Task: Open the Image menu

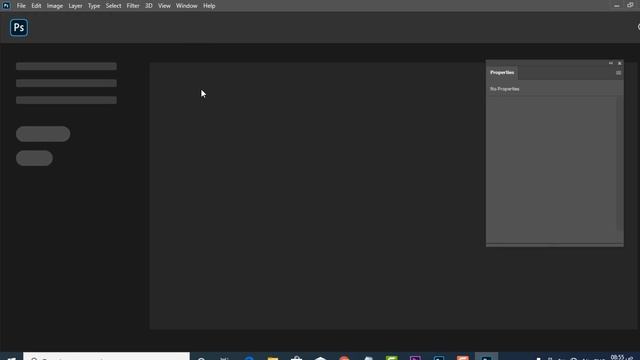Action: [55, 6]
